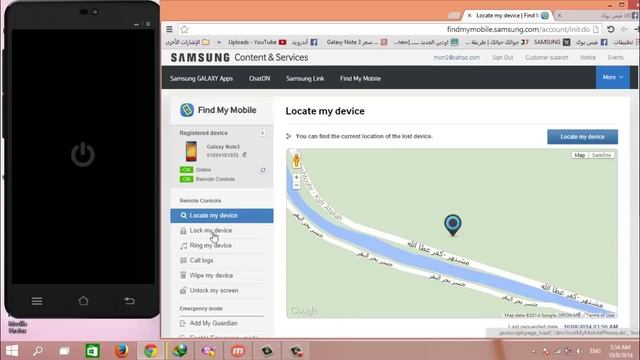This screenshot has height=360, width=640.
Task: Click the Galaxy Note3 device thumbnail
Action: (x=191, y=151)
